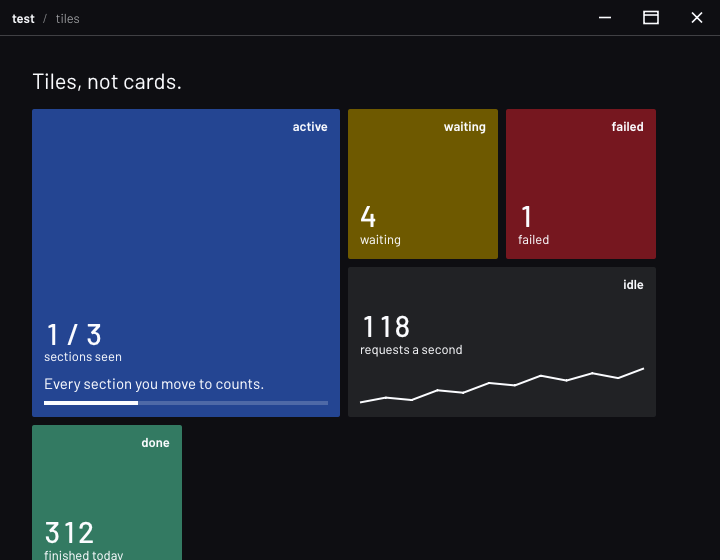Click the '1 / 3' sections counter

pyautogui.click(x=73, y=335)
